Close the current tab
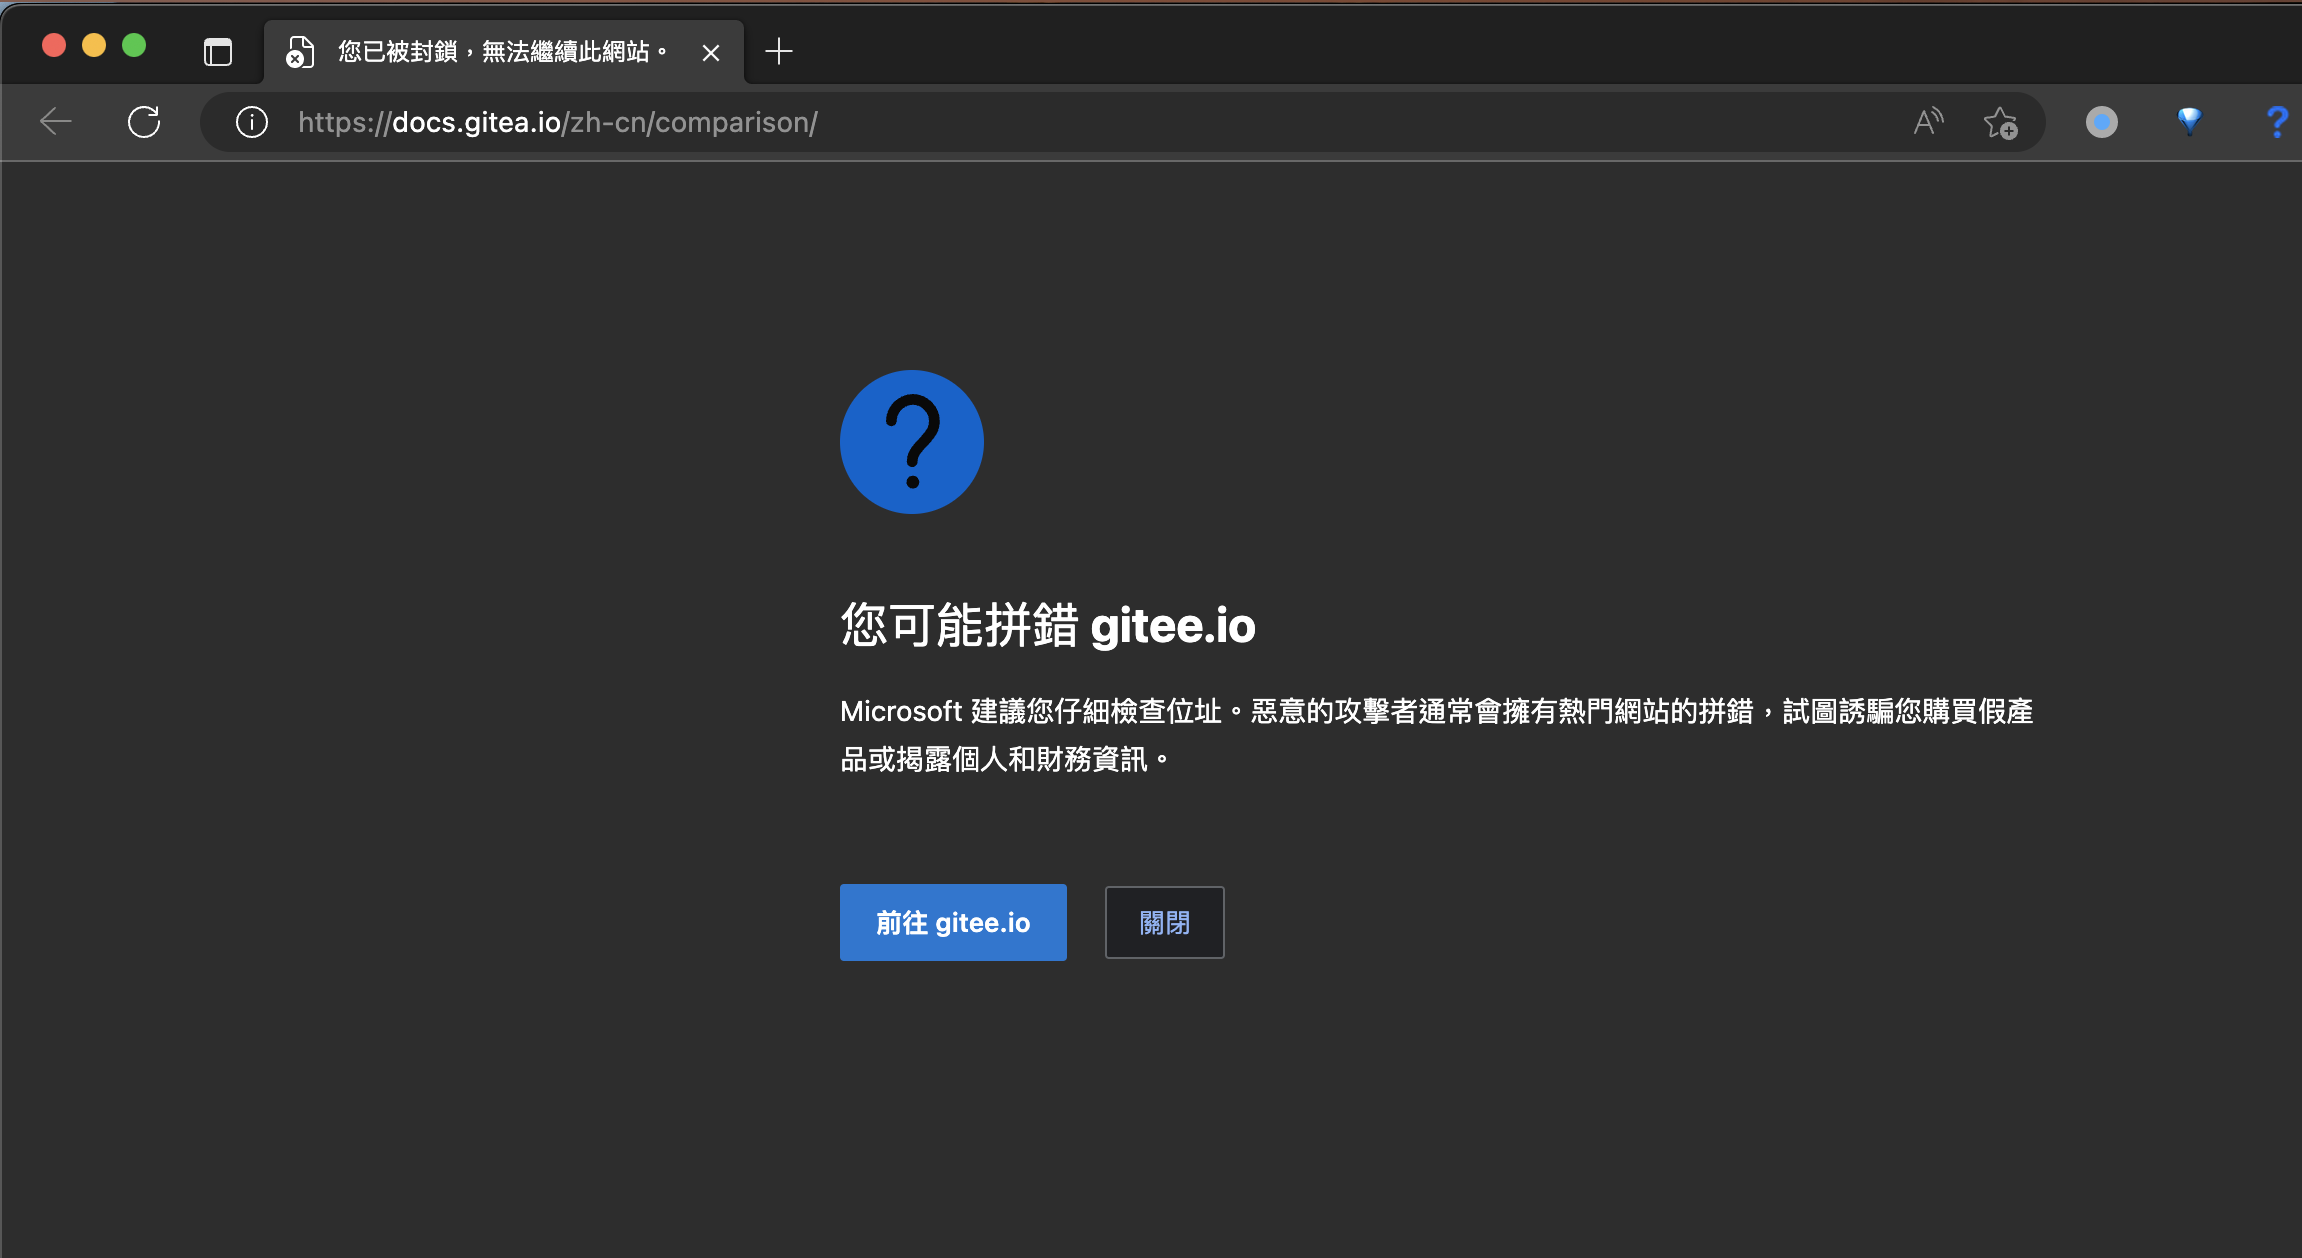 711,52
